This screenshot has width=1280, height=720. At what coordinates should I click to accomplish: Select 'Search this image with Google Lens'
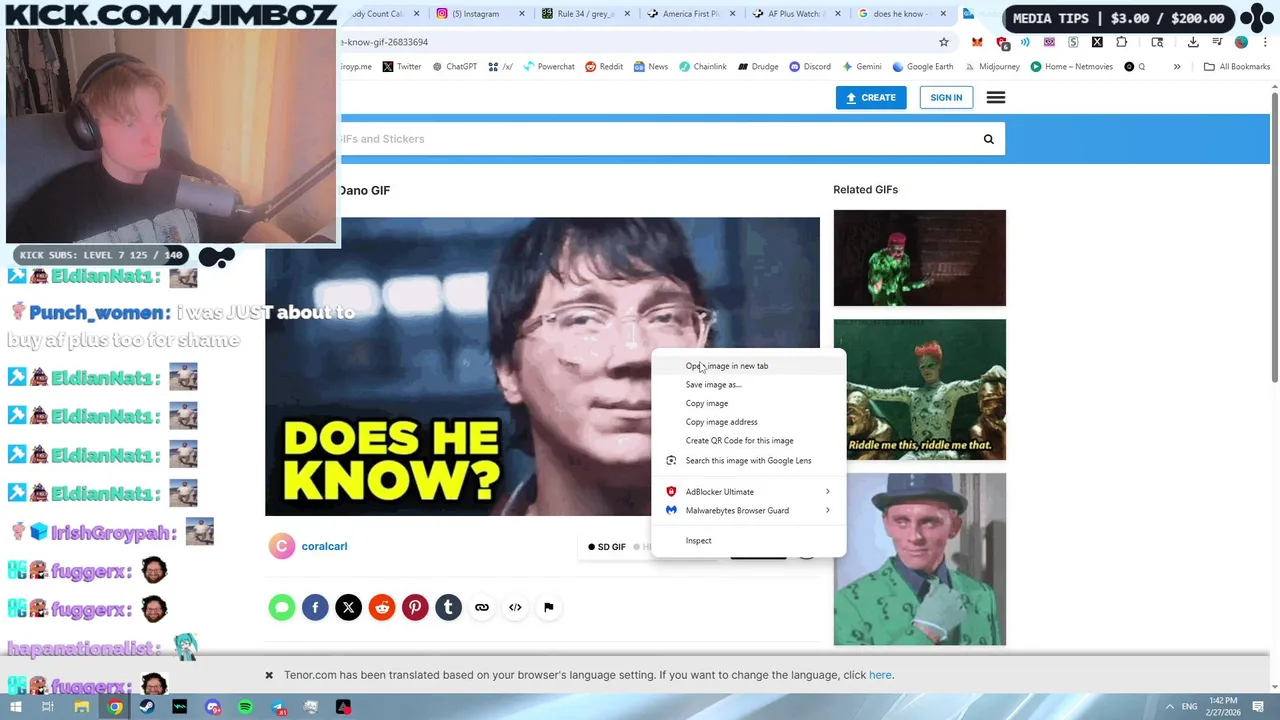[x=748, y=461]
